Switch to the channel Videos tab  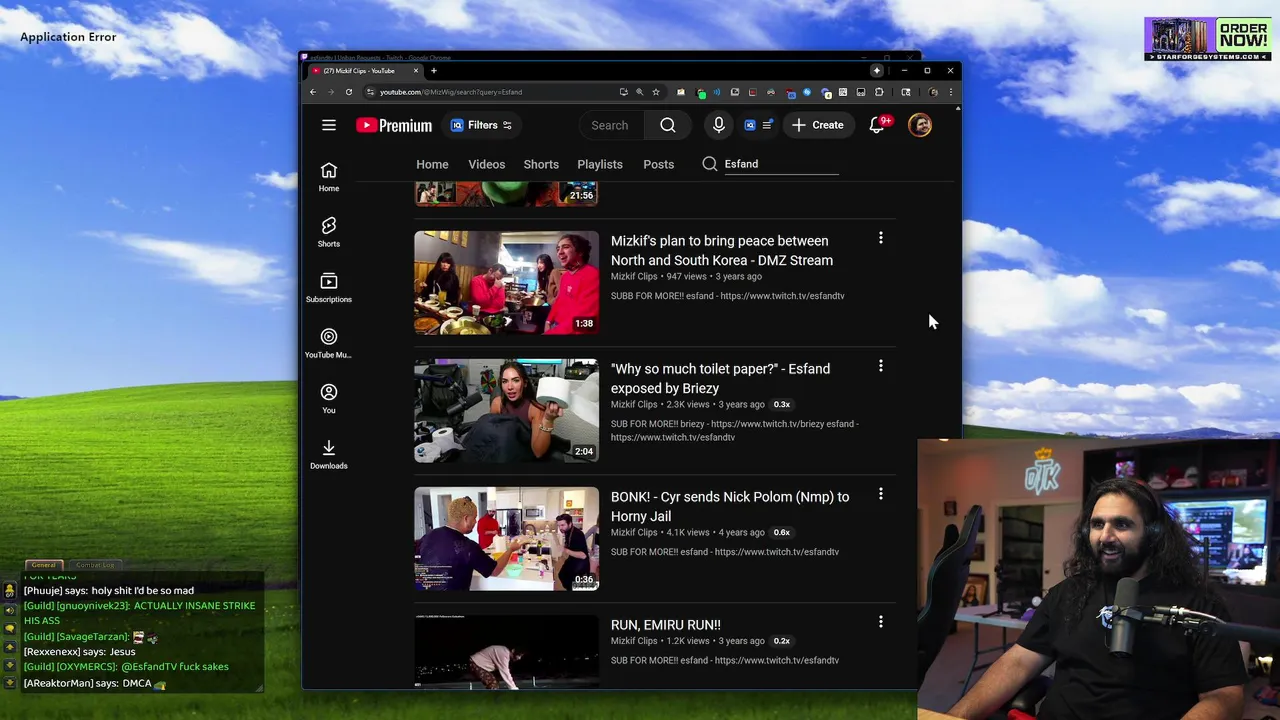[487, 164]
